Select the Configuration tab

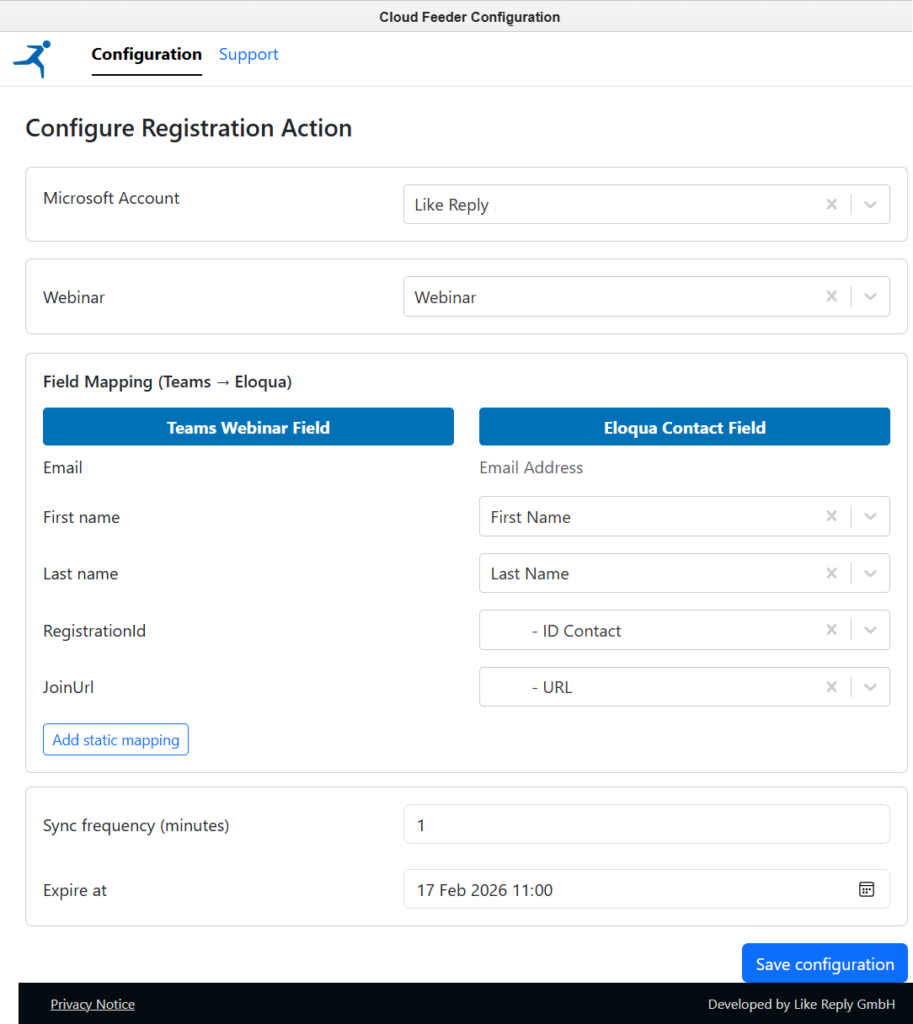pyautogui.click(x=146, y=55)
